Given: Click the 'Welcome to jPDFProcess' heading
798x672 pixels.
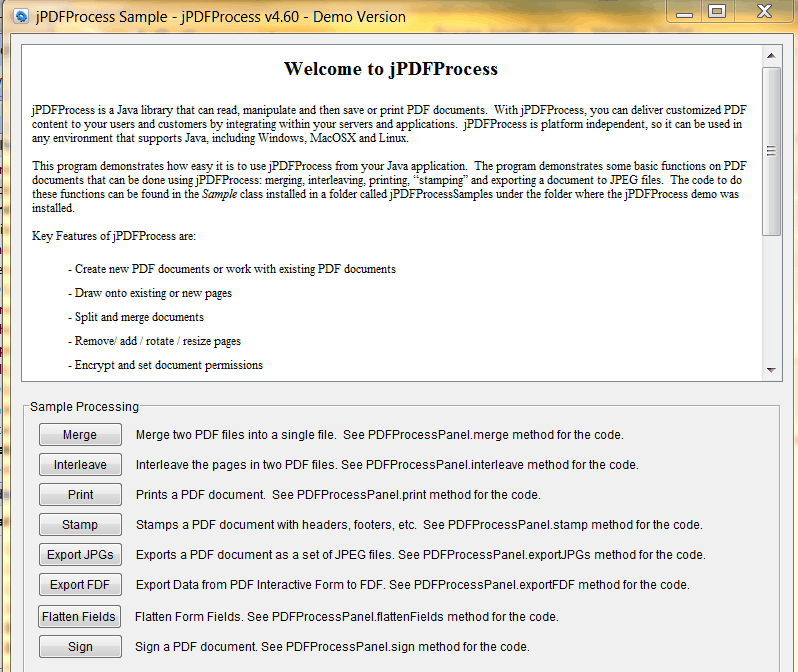Looking at the screenshot, I should coord(391,69).
